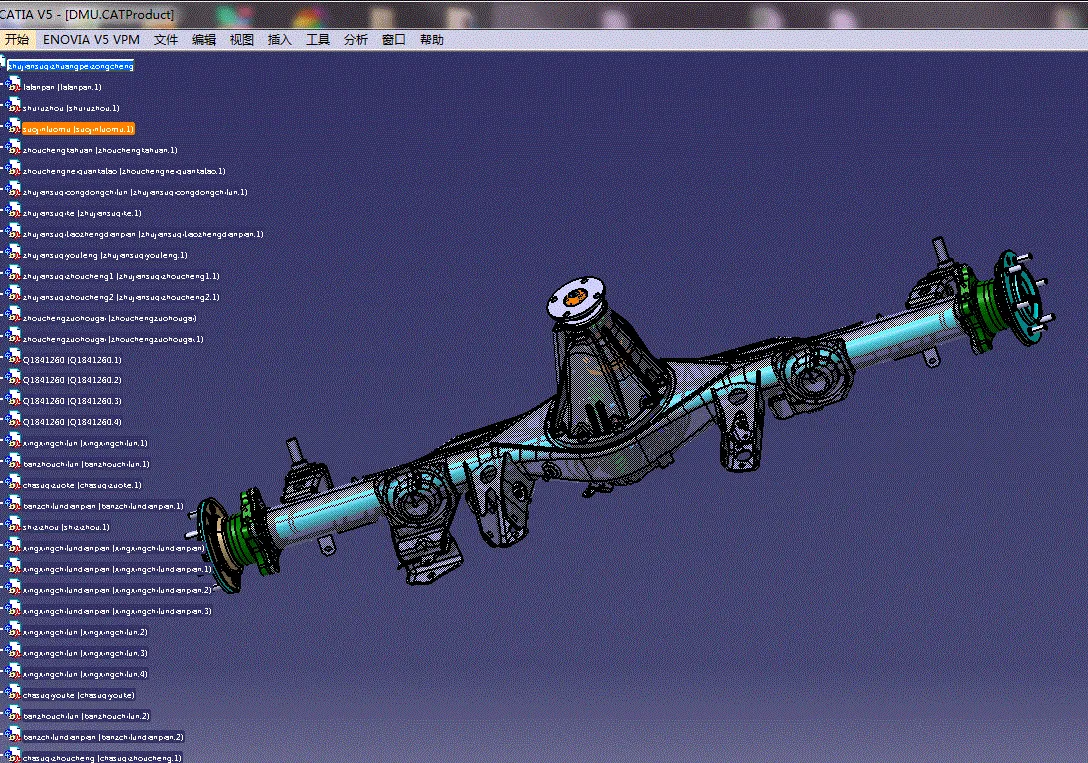Select zhouchengzuohougai.1 tree label

(x=113, y=339)
